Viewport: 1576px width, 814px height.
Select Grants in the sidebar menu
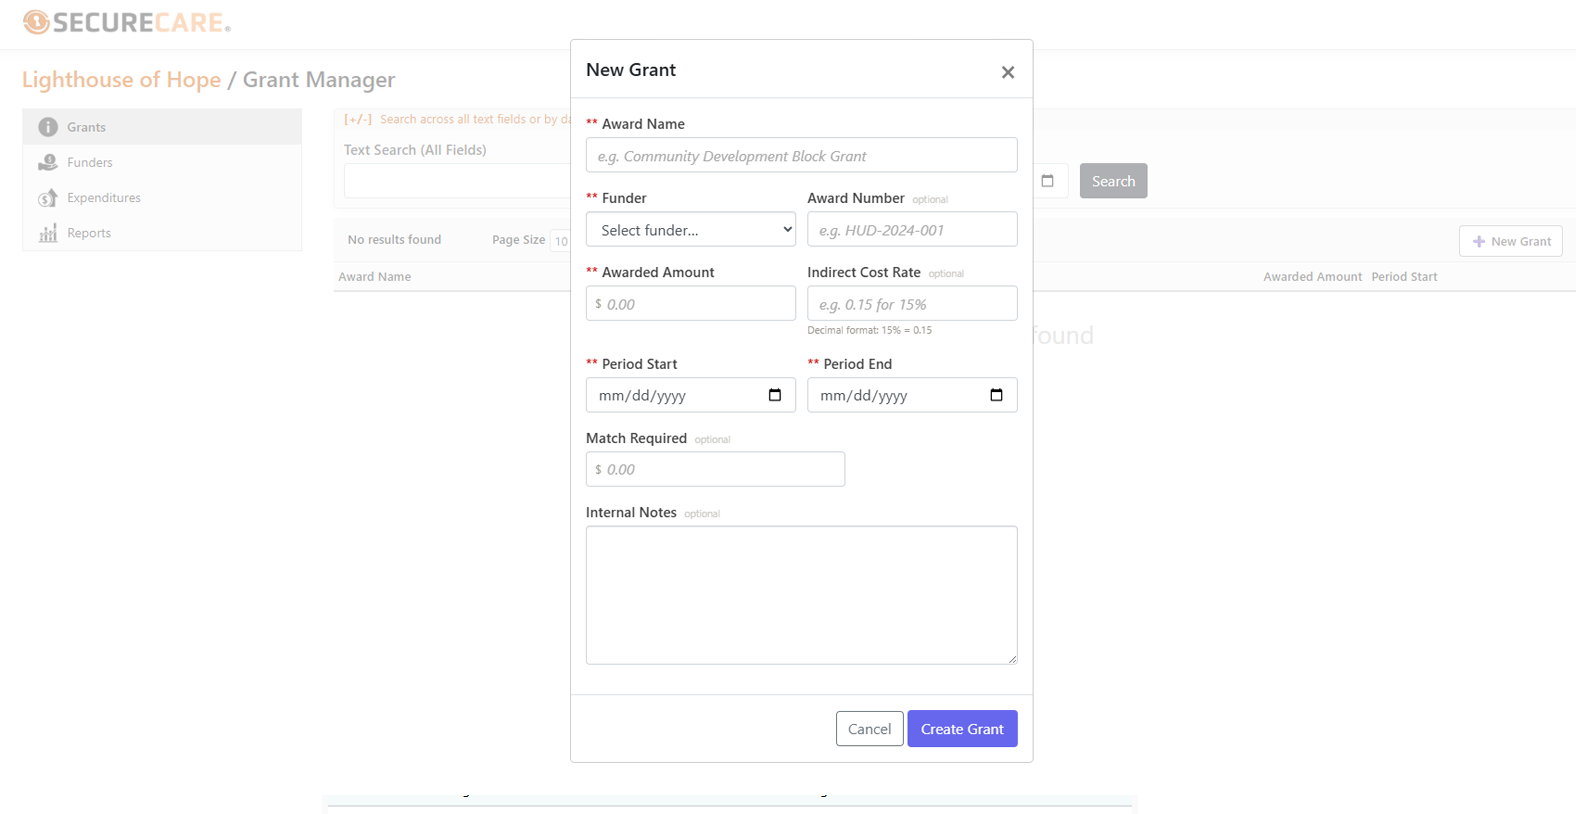162,127
